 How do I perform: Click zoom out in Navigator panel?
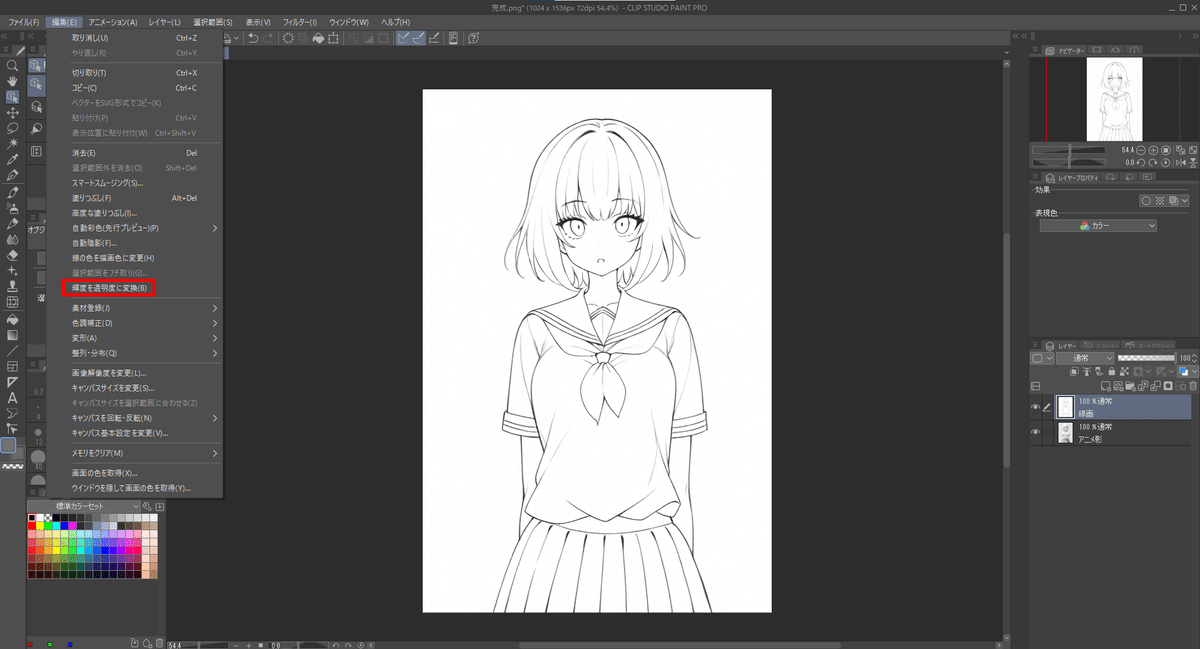(x=1141, y=150)
